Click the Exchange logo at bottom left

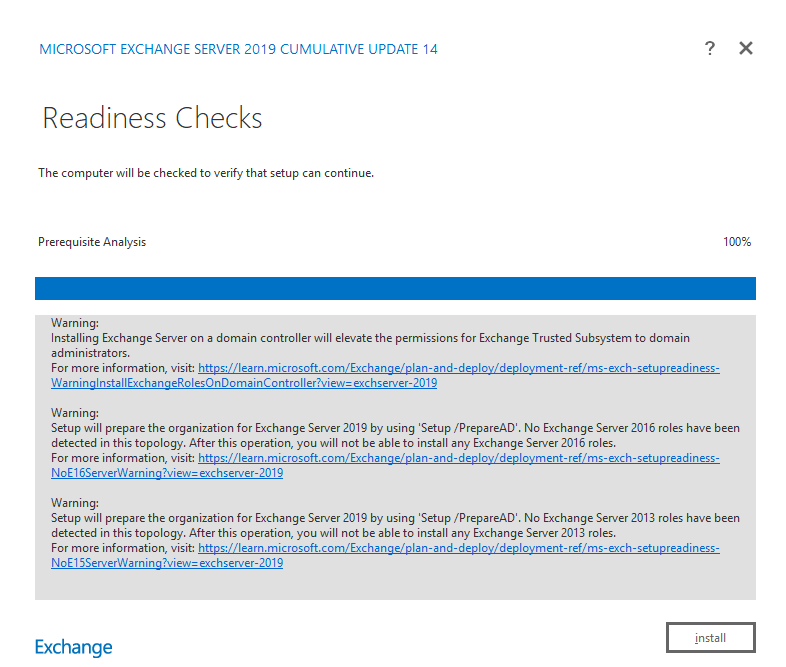pyautogui.click(x=74, y=647)
